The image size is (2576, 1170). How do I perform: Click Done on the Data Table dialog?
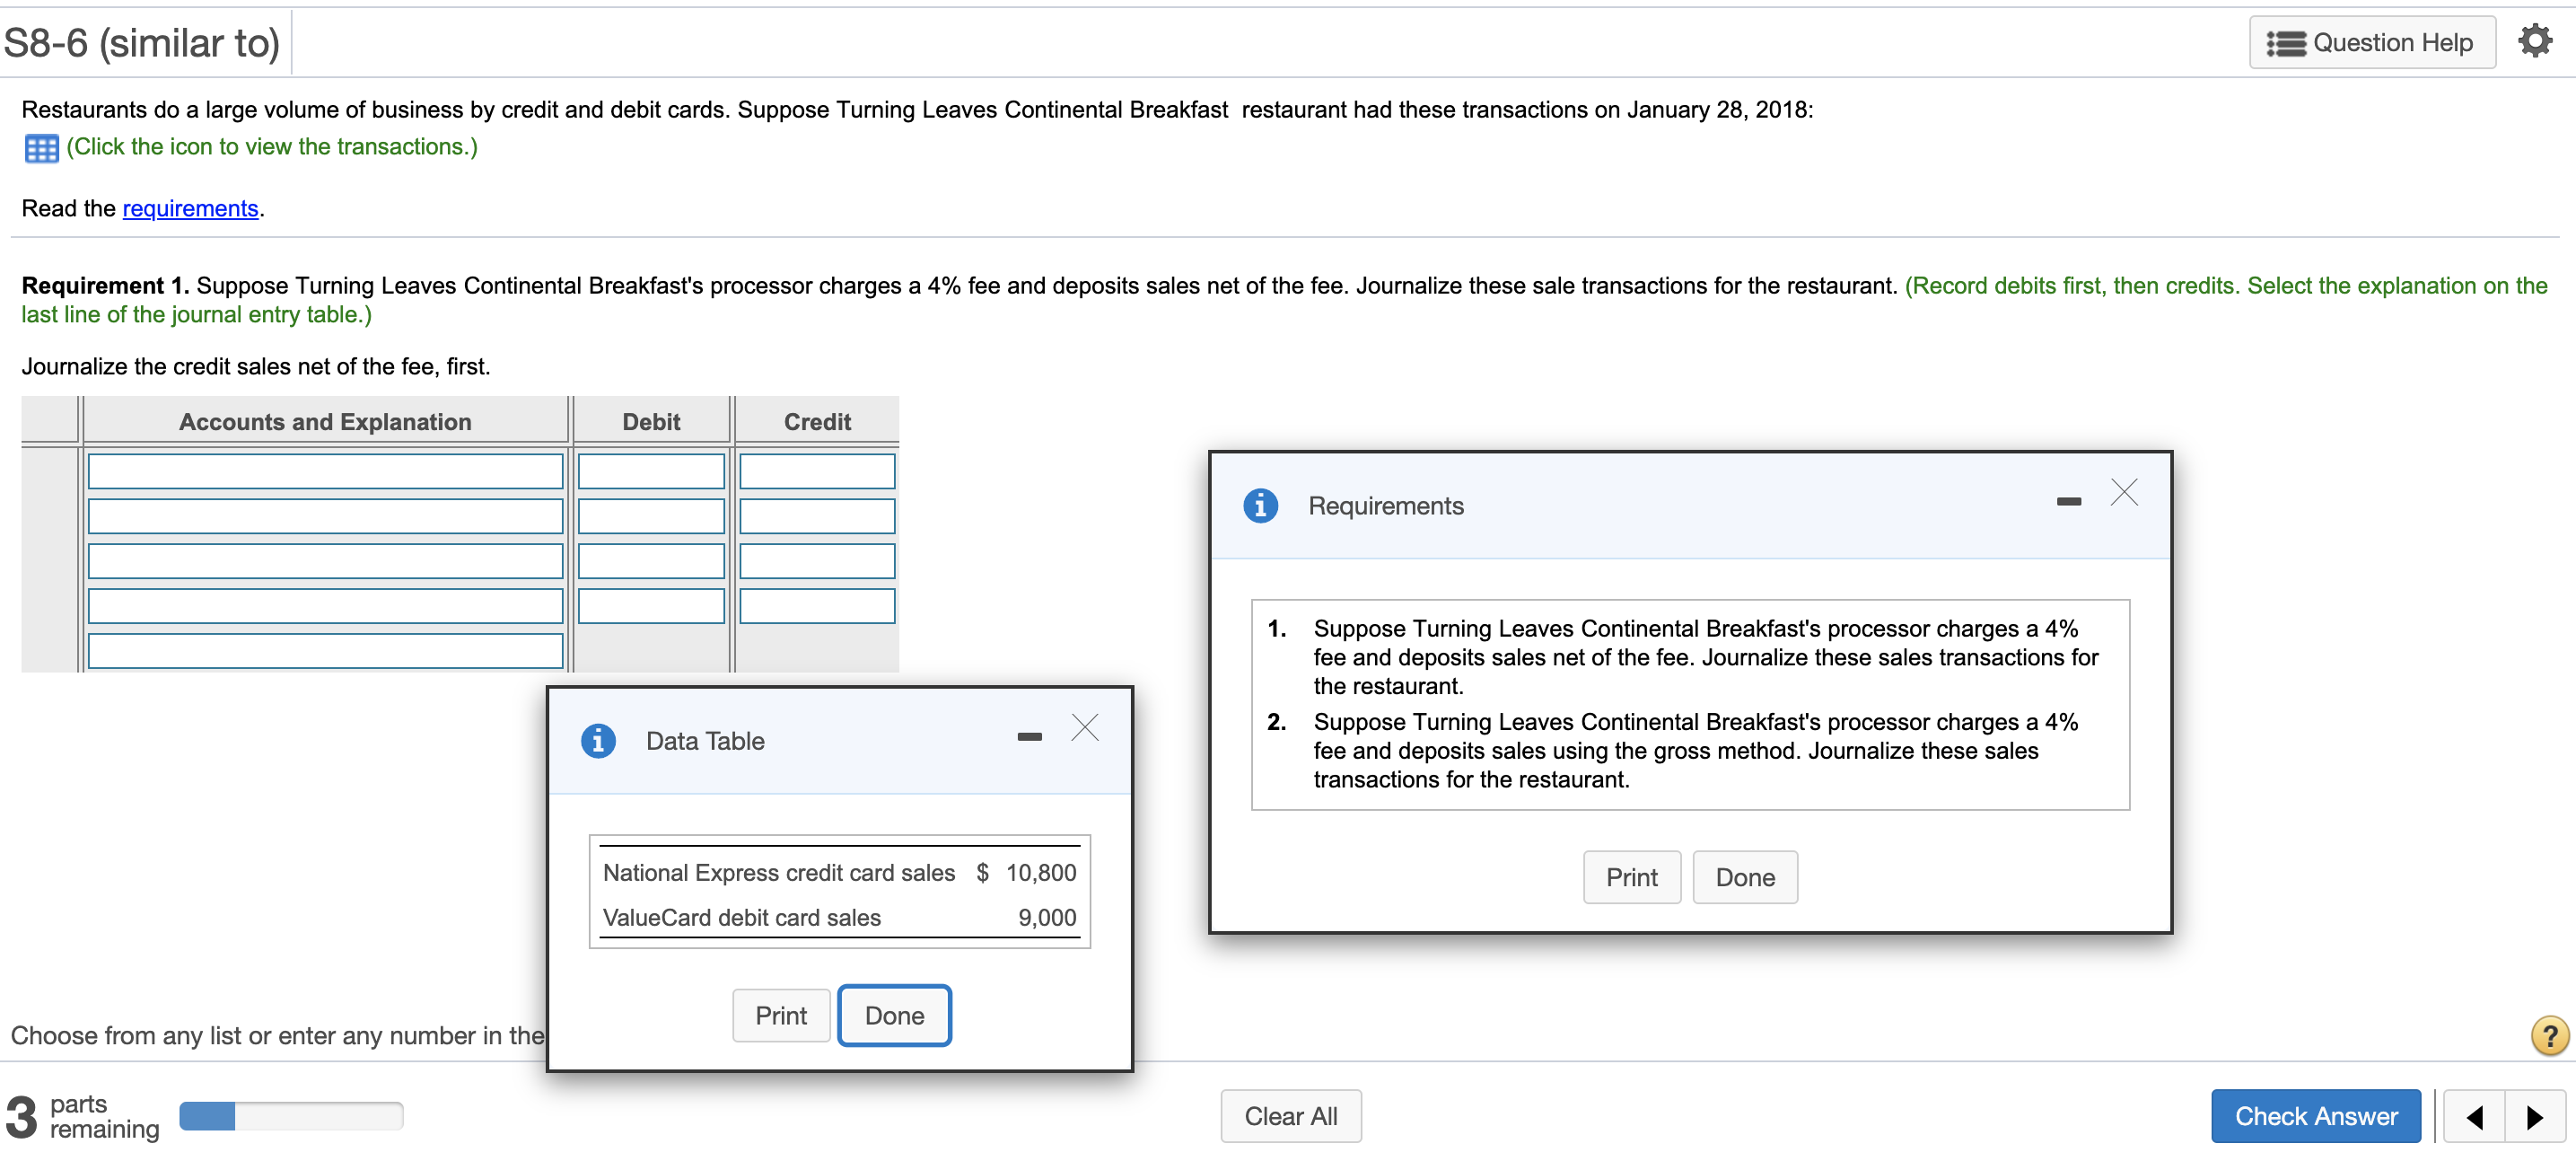(894, 1015)
